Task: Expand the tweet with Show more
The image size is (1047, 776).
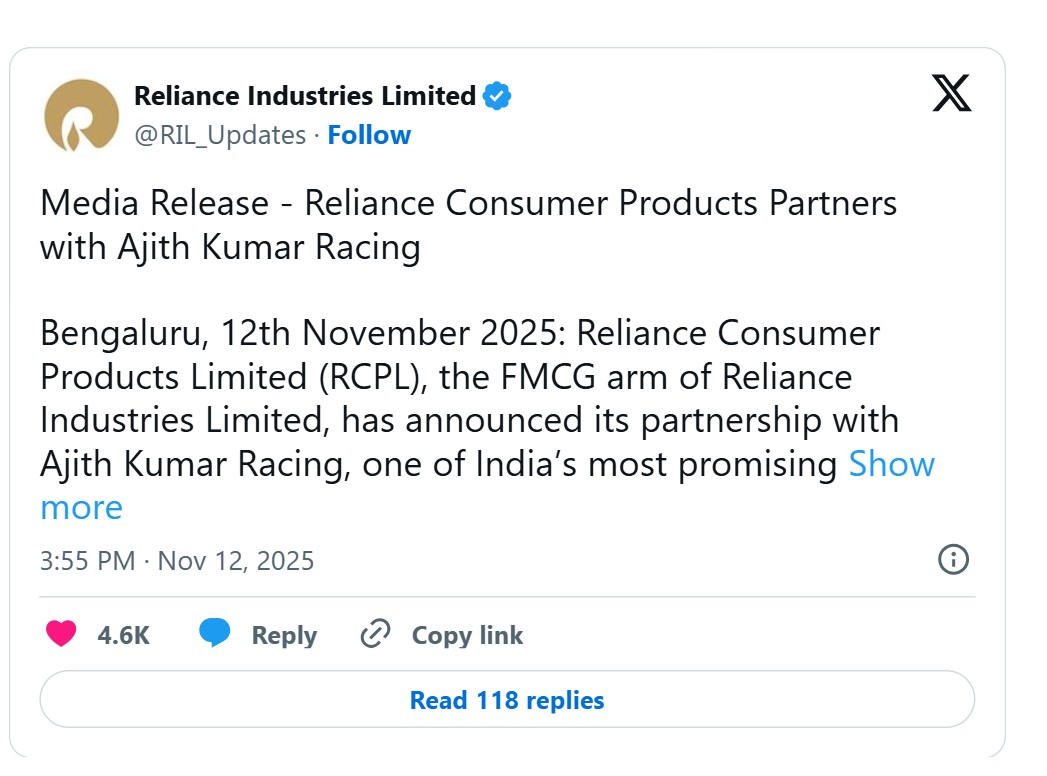Action: coord(891,464)
